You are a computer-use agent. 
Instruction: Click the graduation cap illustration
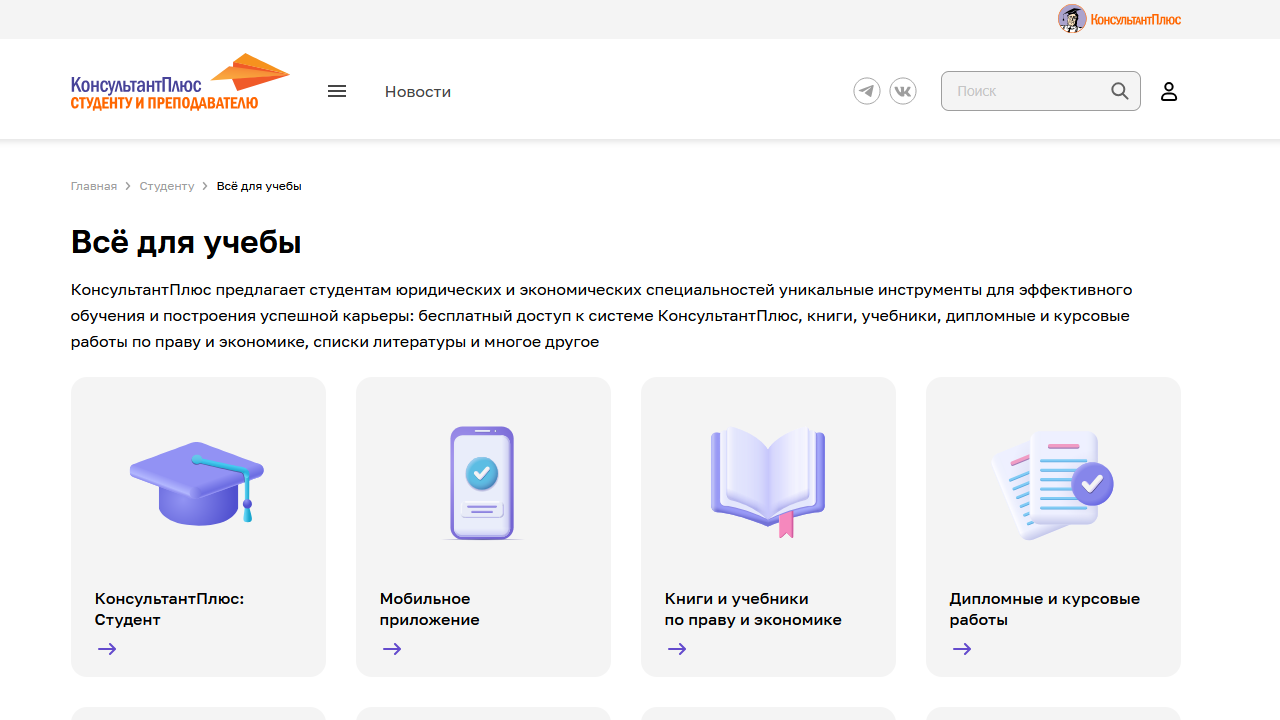click(197, 483)
